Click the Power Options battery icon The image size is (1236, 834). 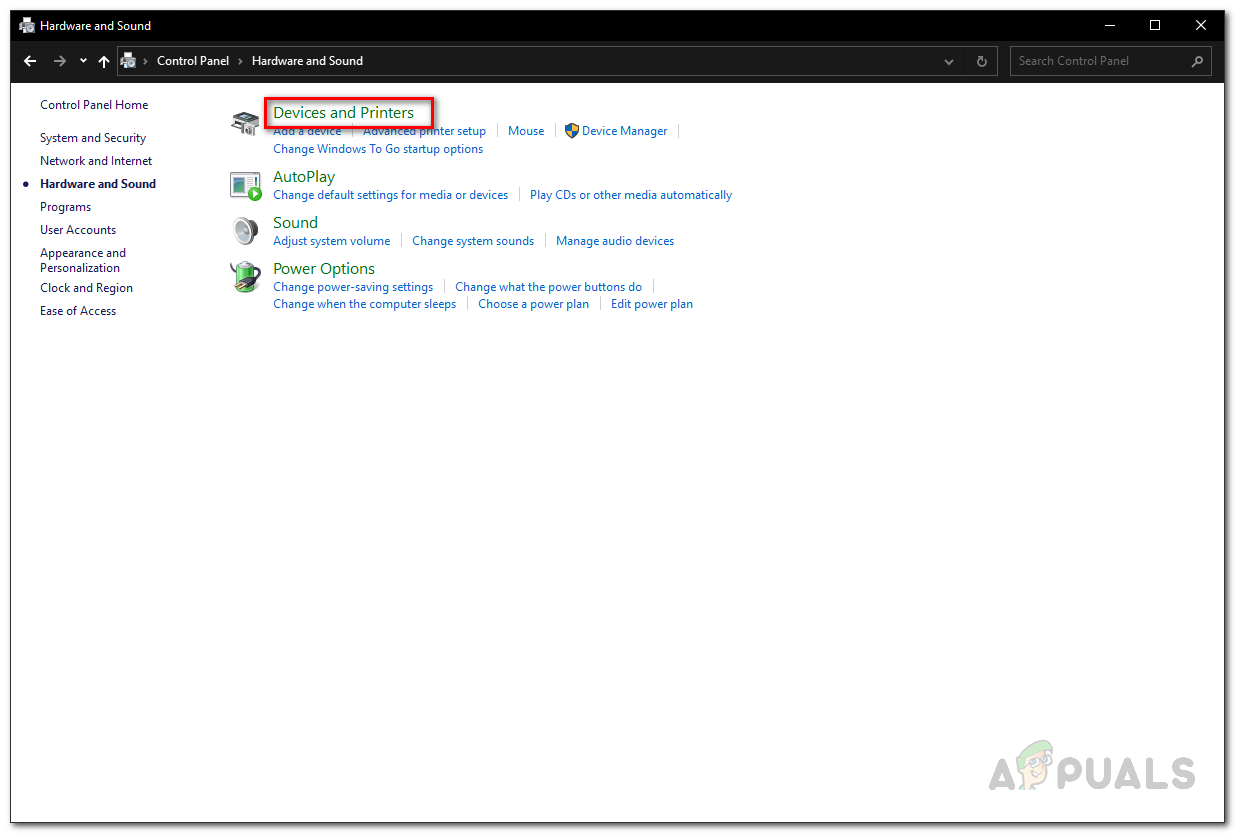tap(245, 277)
